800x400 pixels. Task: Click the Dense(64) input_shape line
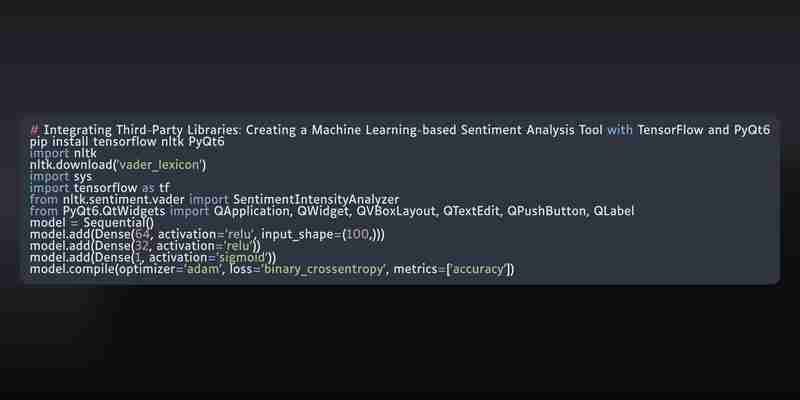[207, 235]
